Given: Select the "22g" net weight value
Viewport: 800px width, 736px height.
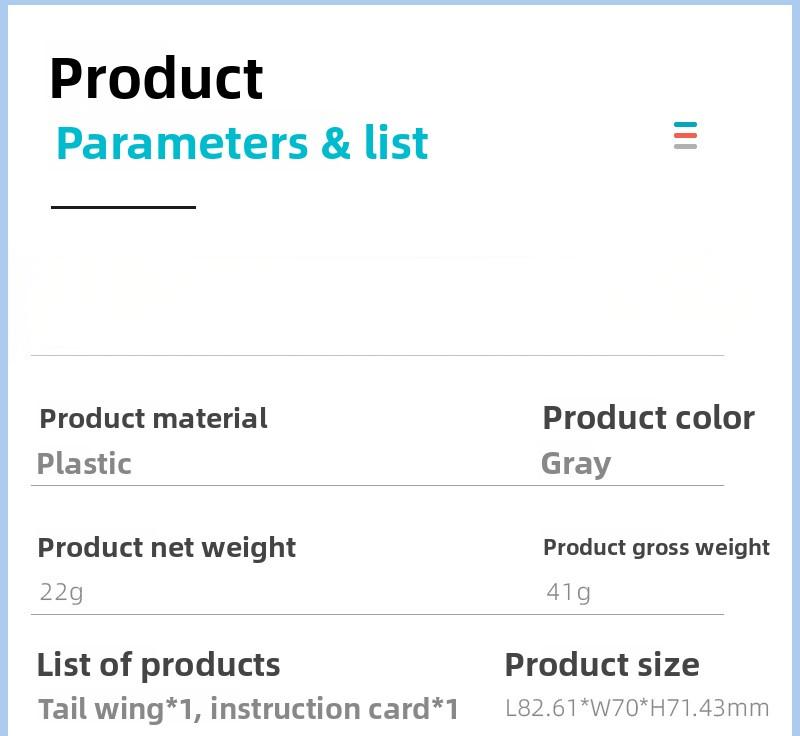Looking at the screenshot, I should click(x=61, y=592).
